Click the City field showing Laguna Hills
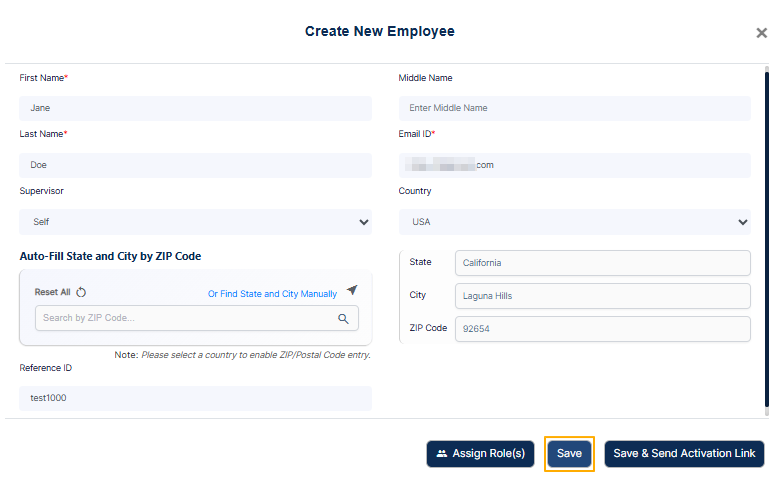Screen dimensions: 776x484 pyautogui.click(x=603, y=296)
